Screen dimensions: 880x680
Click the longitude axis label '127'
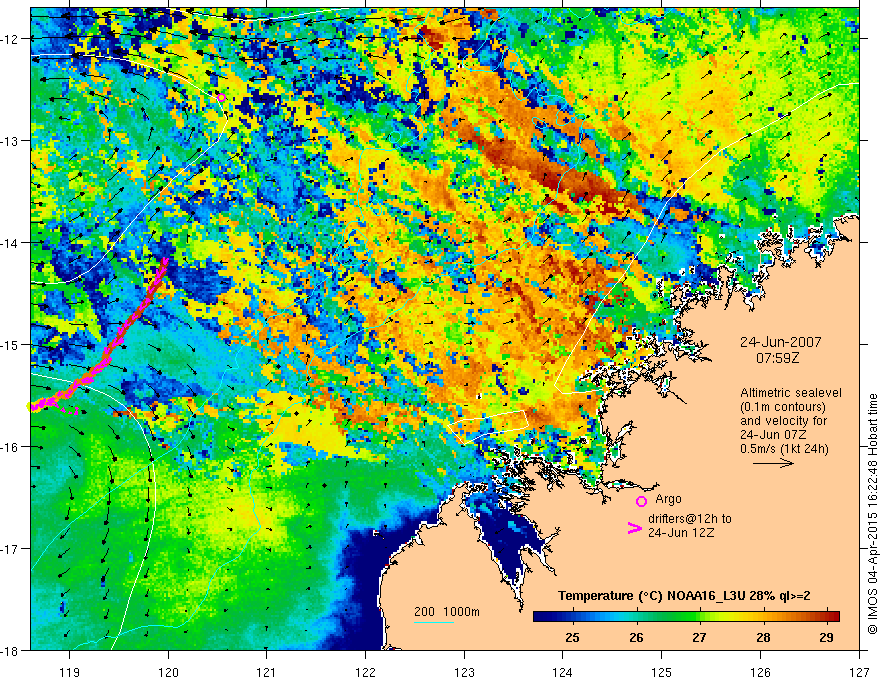859,672
